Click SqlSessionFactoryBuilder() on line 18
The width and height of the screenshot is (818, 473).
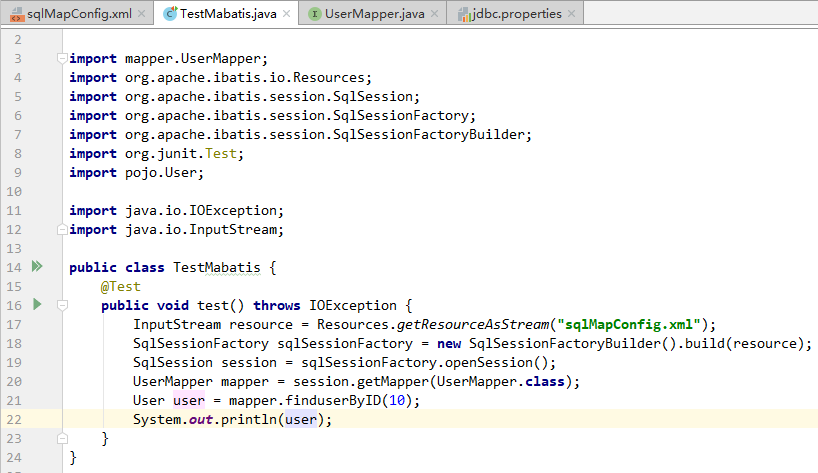pos(572,344)
